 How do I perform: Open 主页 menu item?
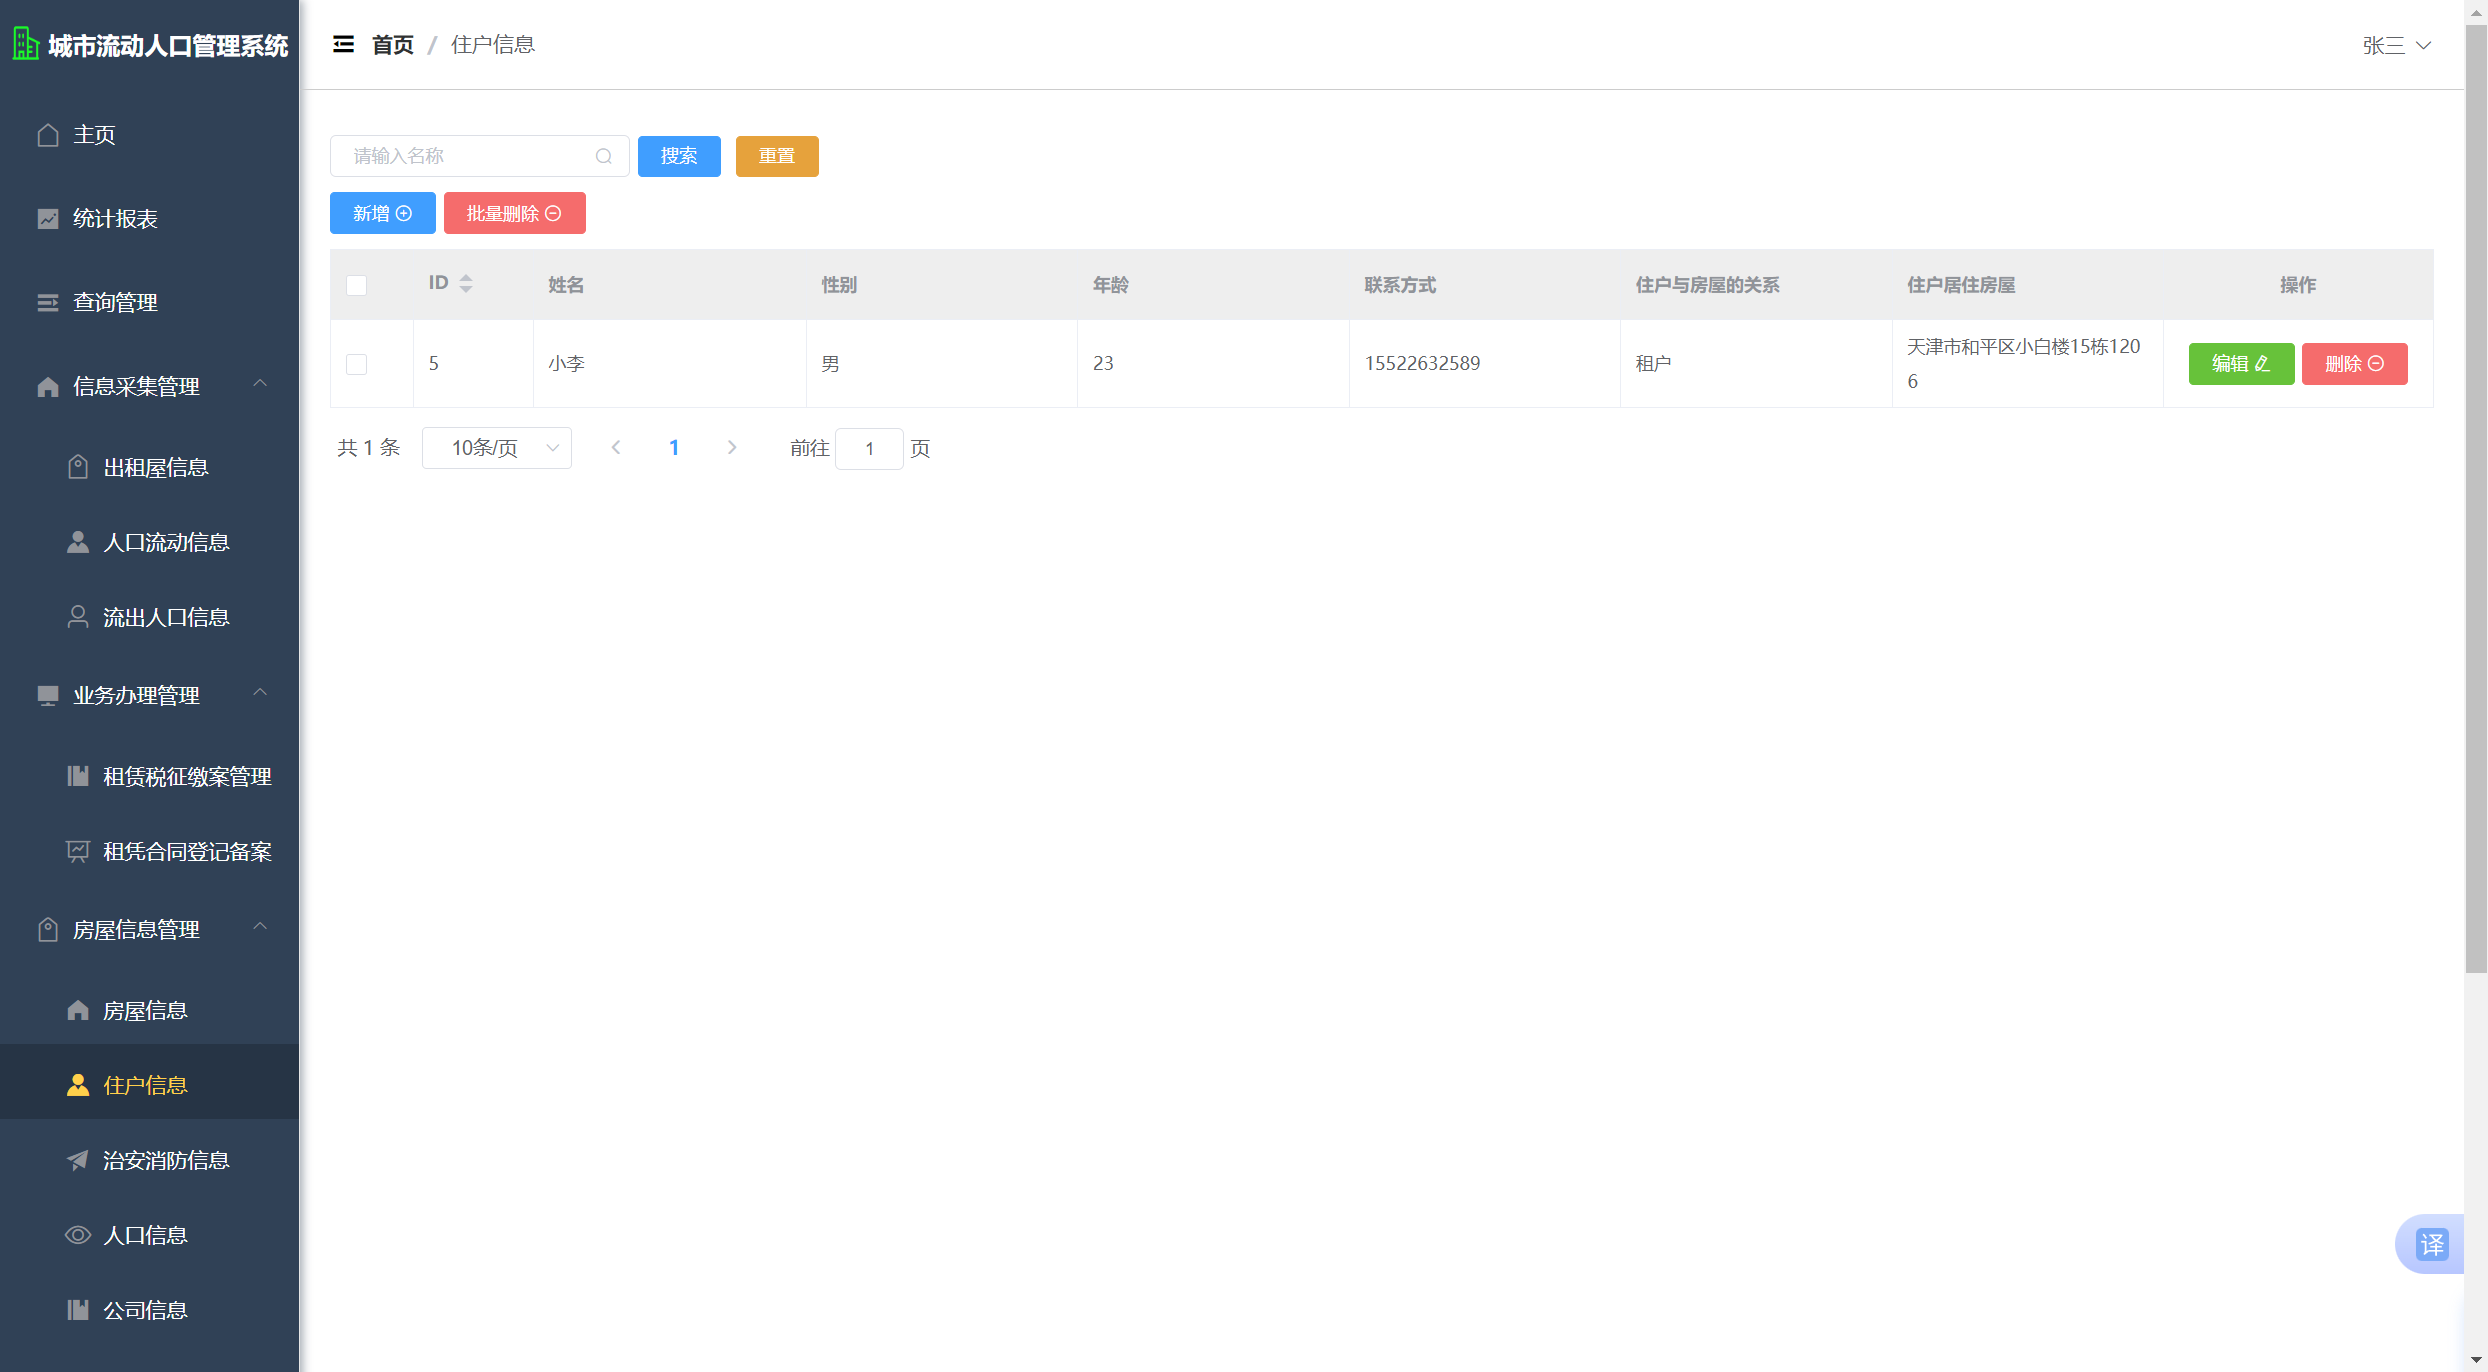click(x=150, y=135)
